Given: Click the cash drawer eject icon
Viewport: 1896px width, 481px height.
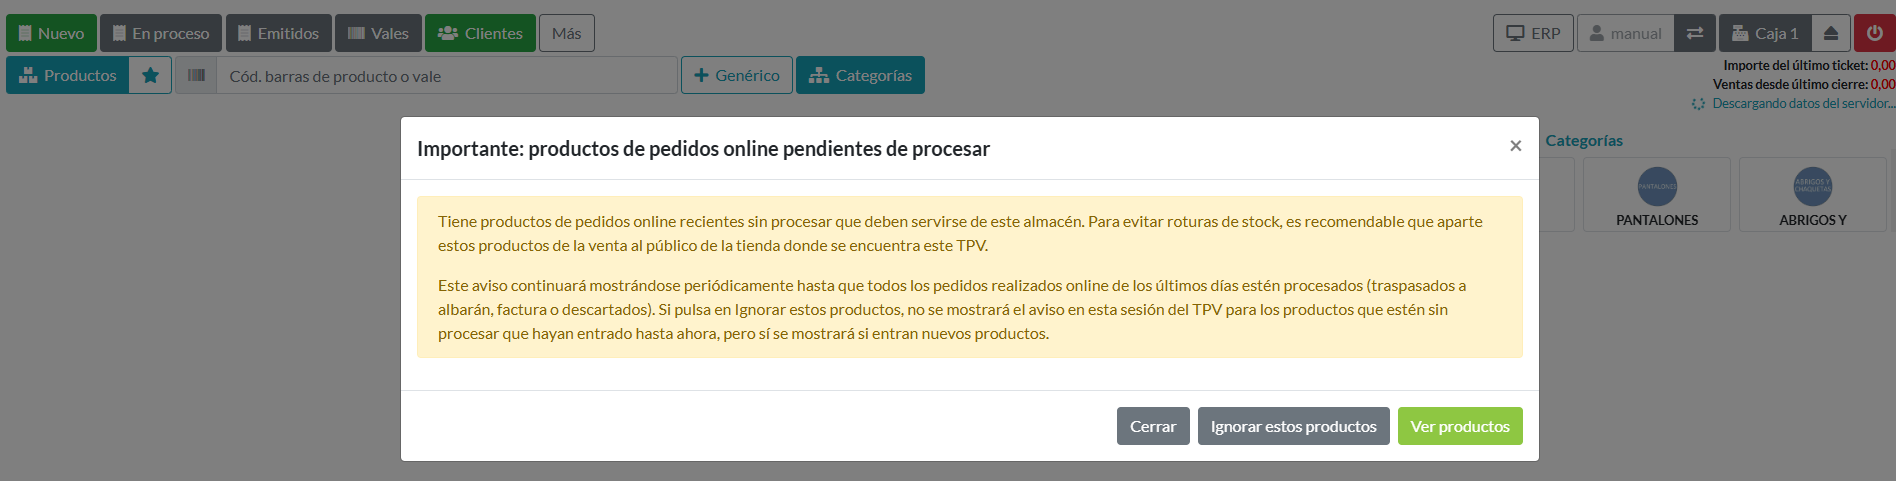Looking at the screenshot, I should coord(1831,33).
